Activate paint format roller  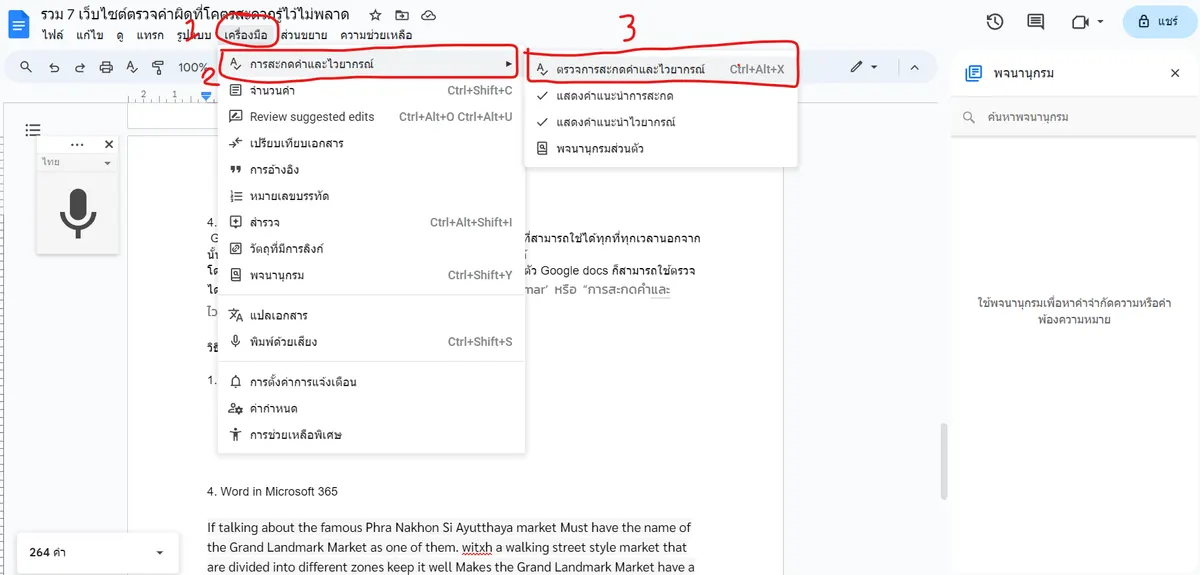pos(157,67)
